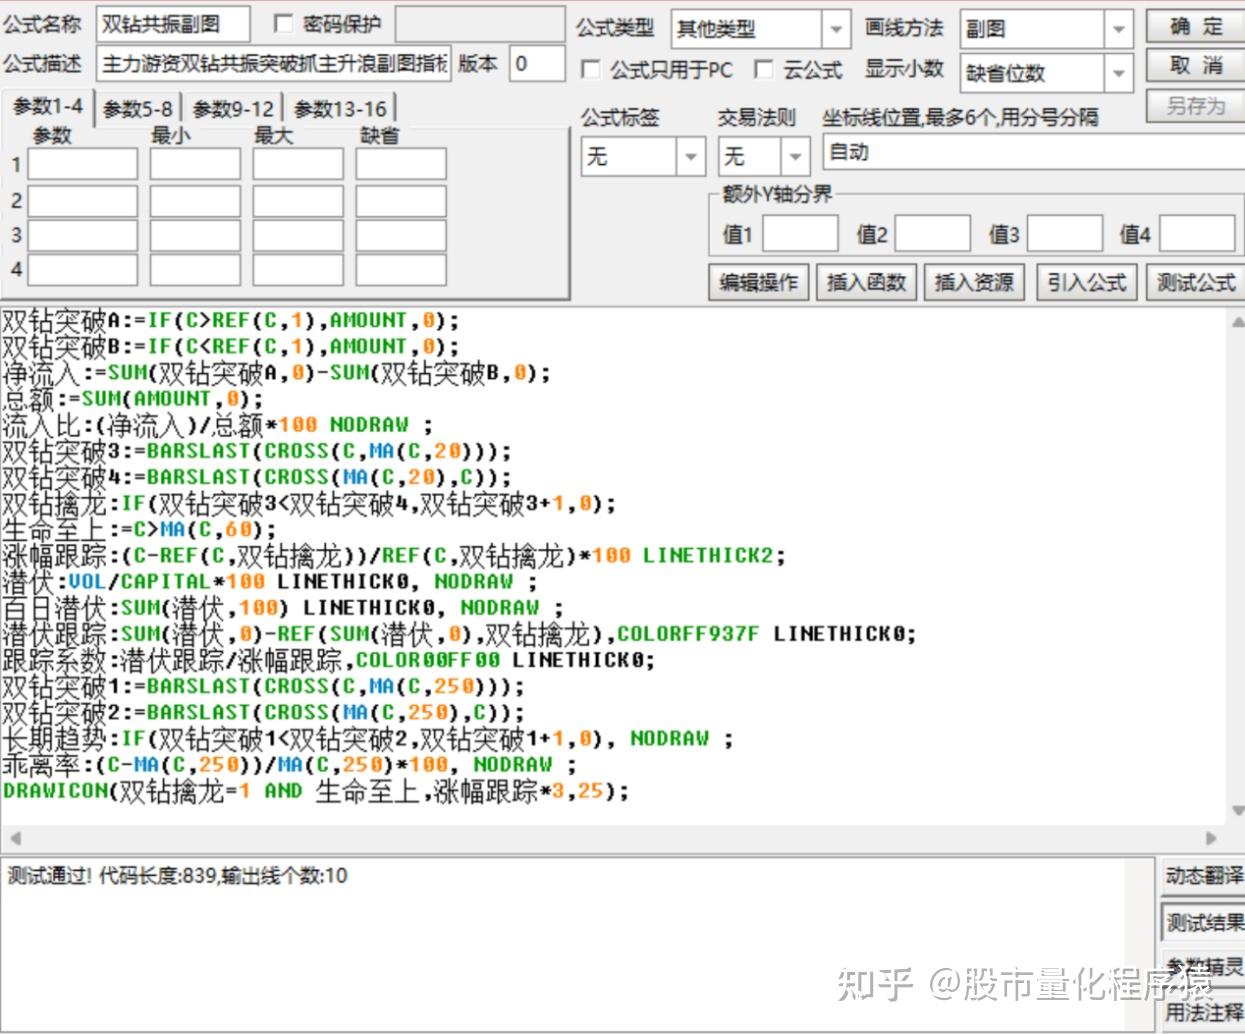Click row 1 参数 name field

coord(82,164)
